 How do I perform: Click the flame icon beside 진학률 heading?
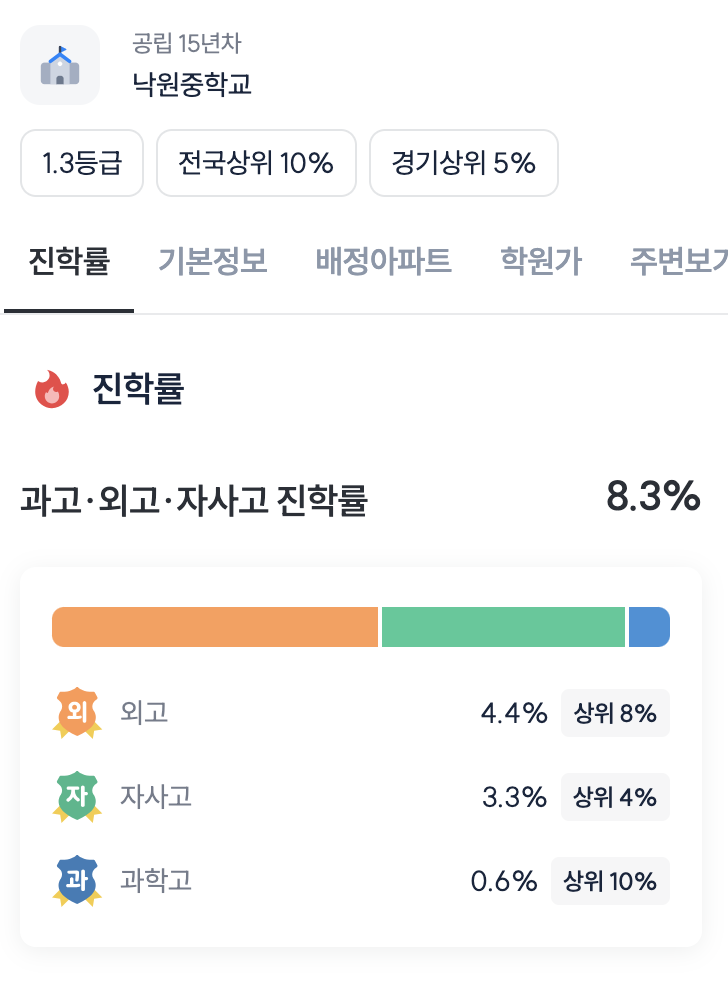(52, 389)
